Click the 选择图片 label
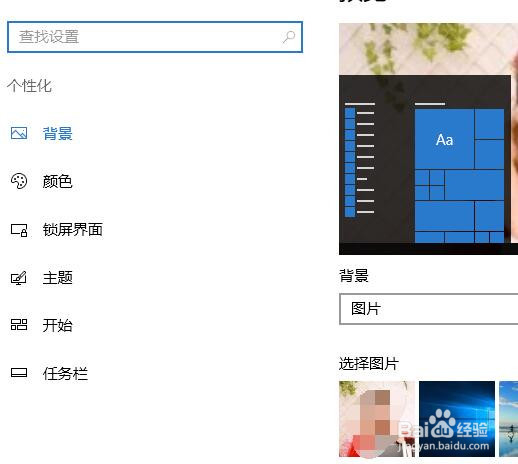This screenshot has height=464, width=518. [x=369, y=363]
